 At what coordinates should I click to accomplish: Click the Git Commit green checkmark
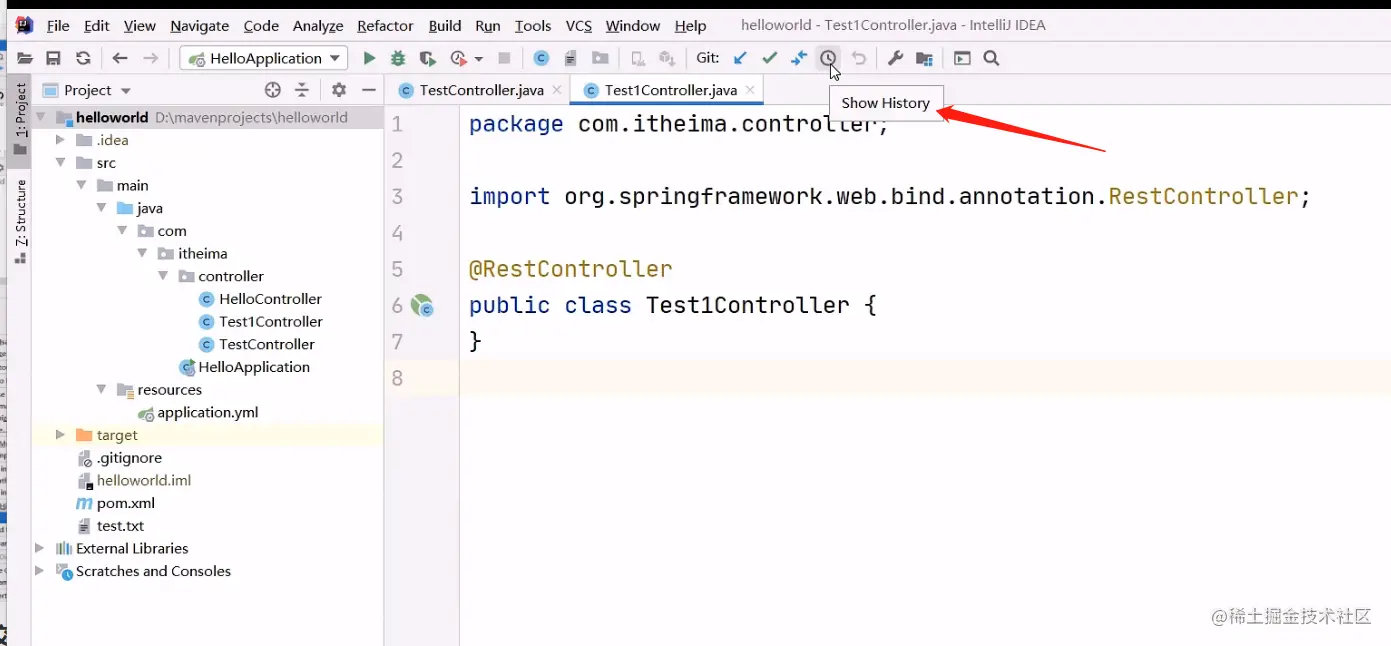point(769,59)
